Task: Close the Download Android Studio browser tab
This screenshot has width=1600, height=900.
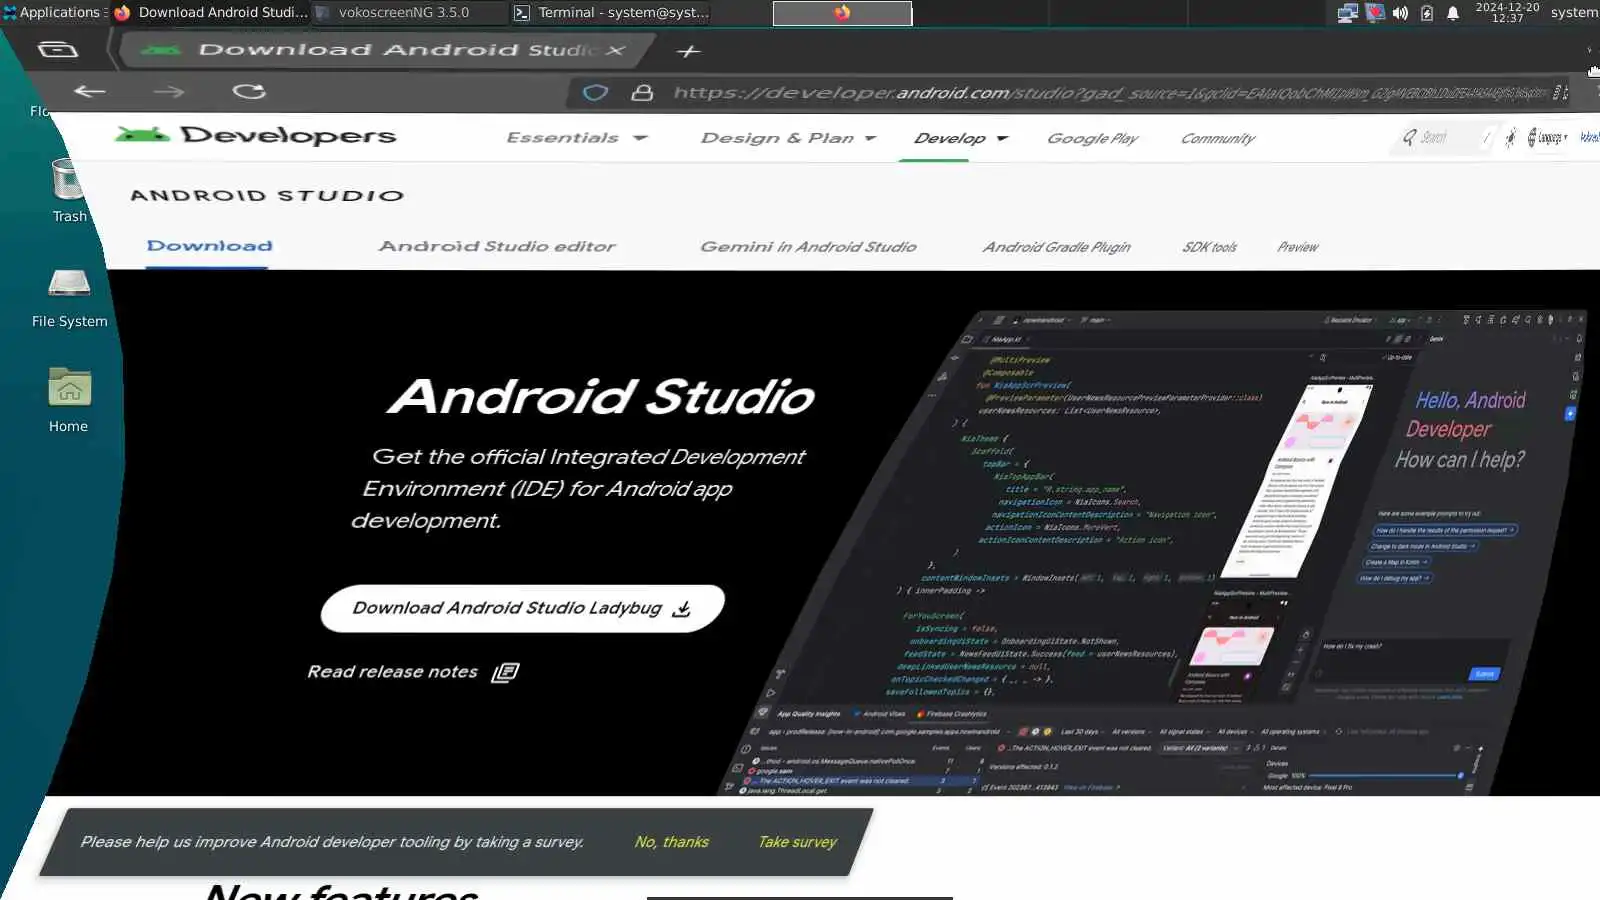Action: pos(616,50)
